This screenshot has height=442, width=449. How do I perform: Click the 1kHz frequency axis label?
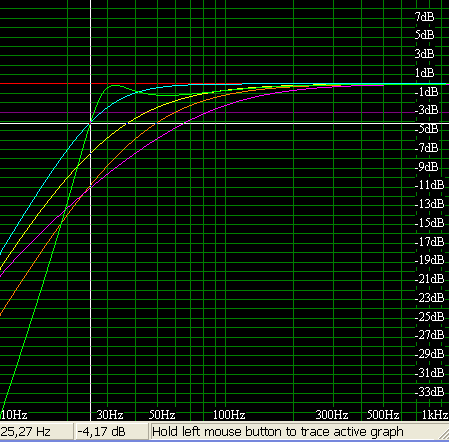coord(435,415)
